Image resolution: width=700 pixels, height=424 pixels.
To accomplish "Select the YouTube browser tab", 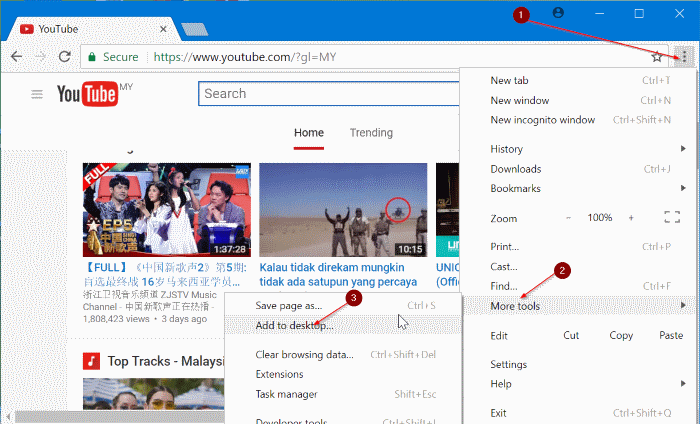I will coord(92,29).
